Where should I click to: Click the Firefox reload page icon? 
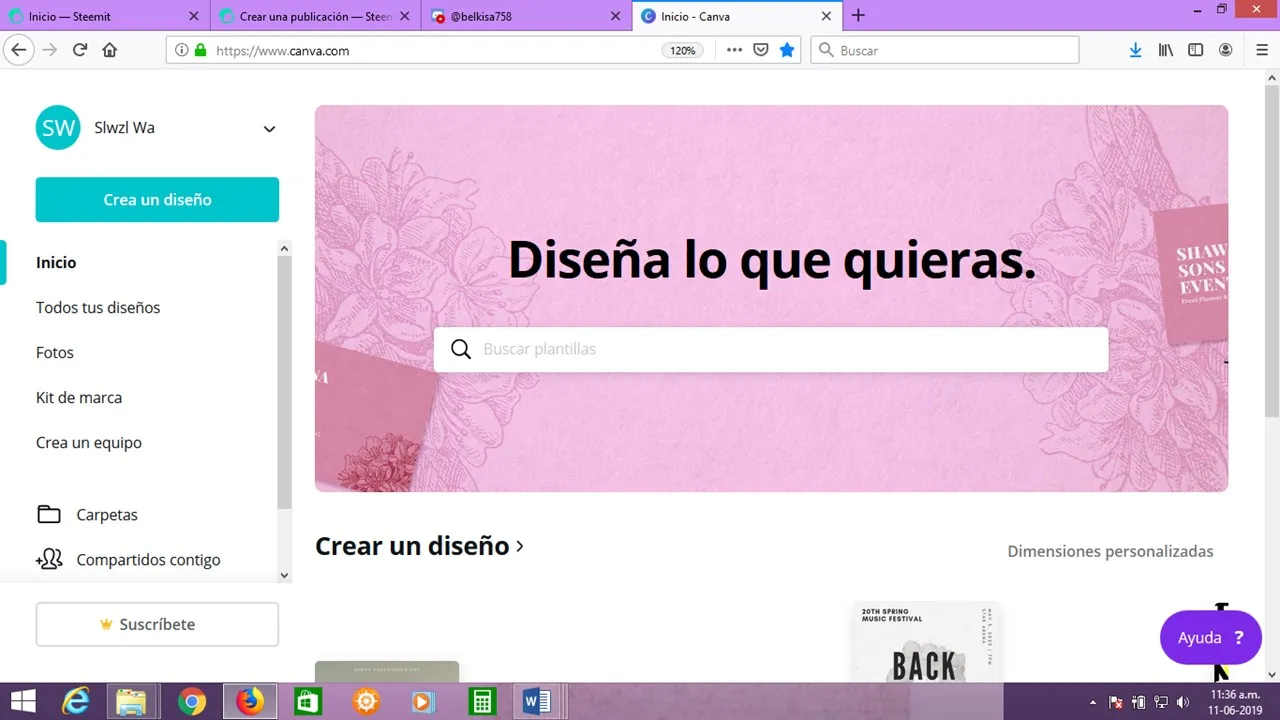point(80,50)
